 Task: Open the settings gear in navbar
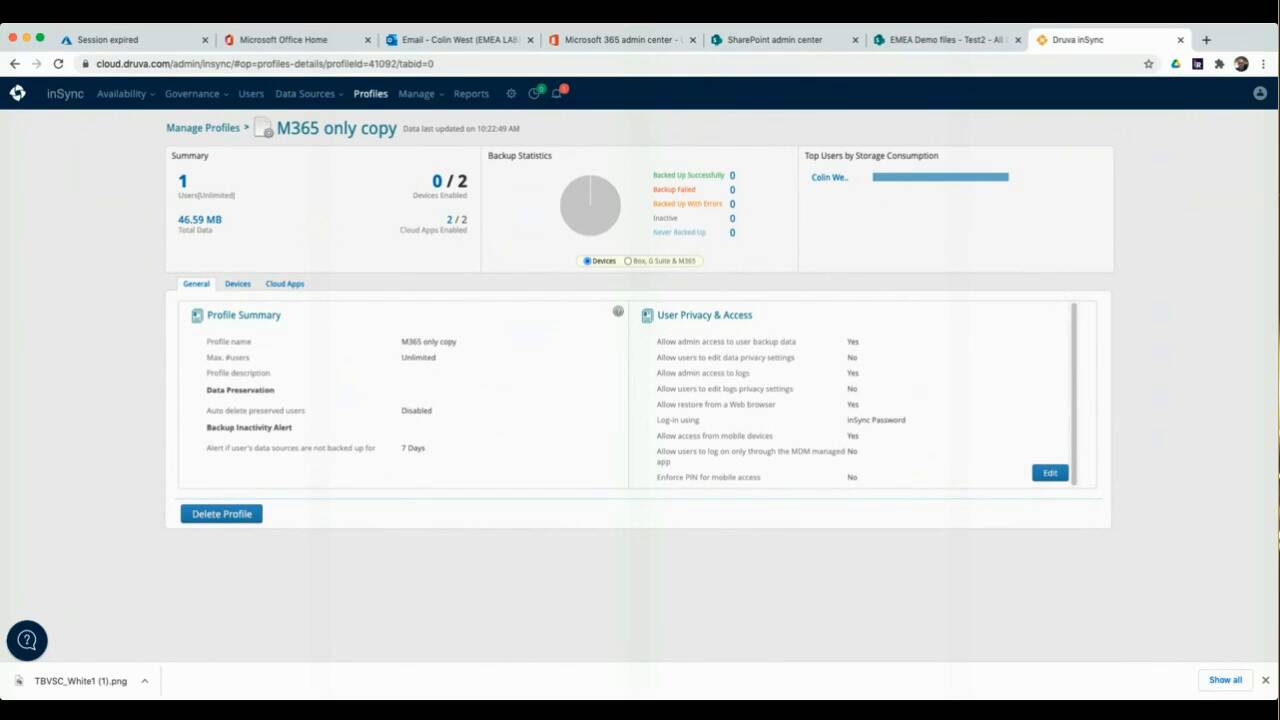coord(511,94)
